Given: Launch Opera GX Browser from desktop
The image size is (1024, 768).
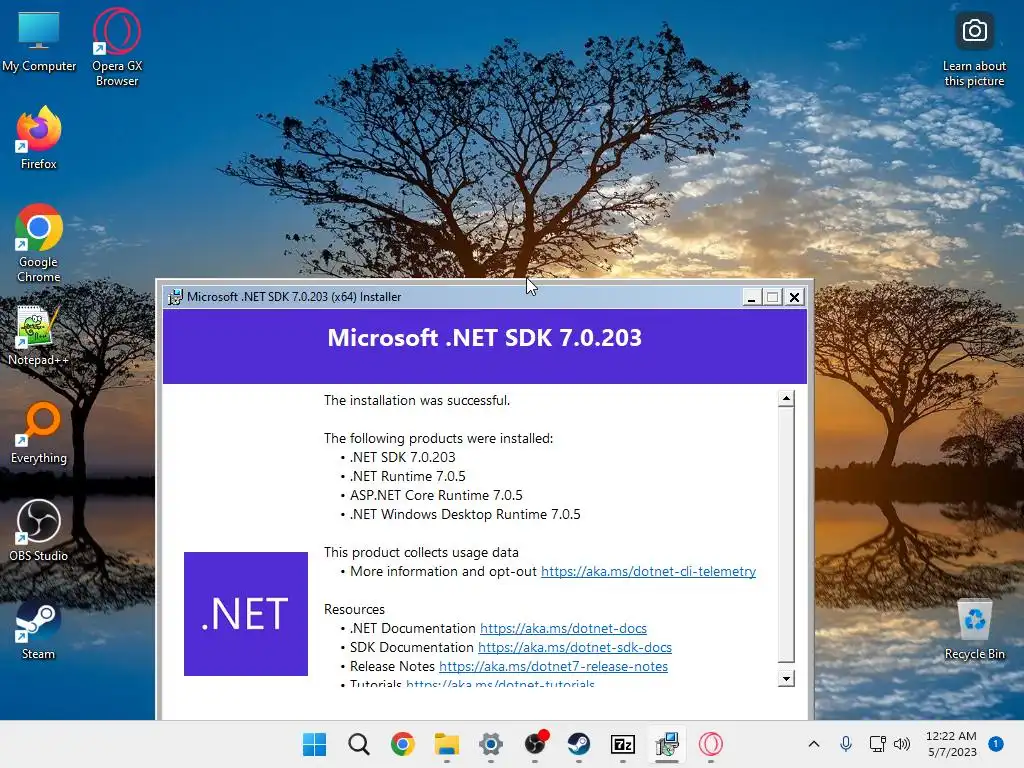Looking at the screenshot, I should [x=117, y=47].
